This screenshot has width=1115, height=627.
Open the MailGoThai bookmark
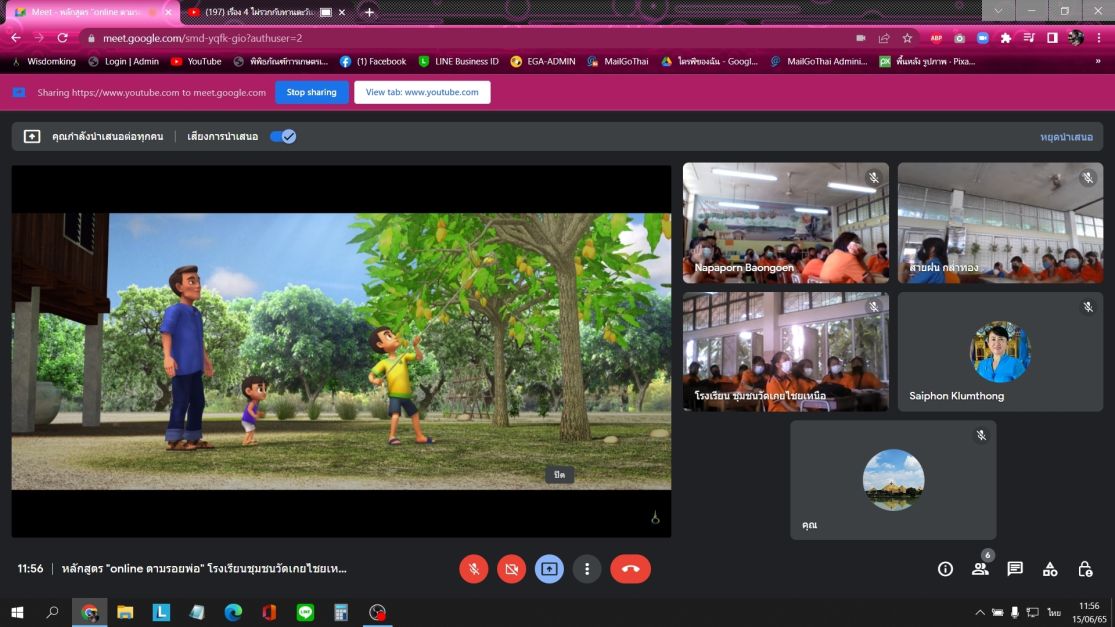pyautogui.click(x=618, y=62)
